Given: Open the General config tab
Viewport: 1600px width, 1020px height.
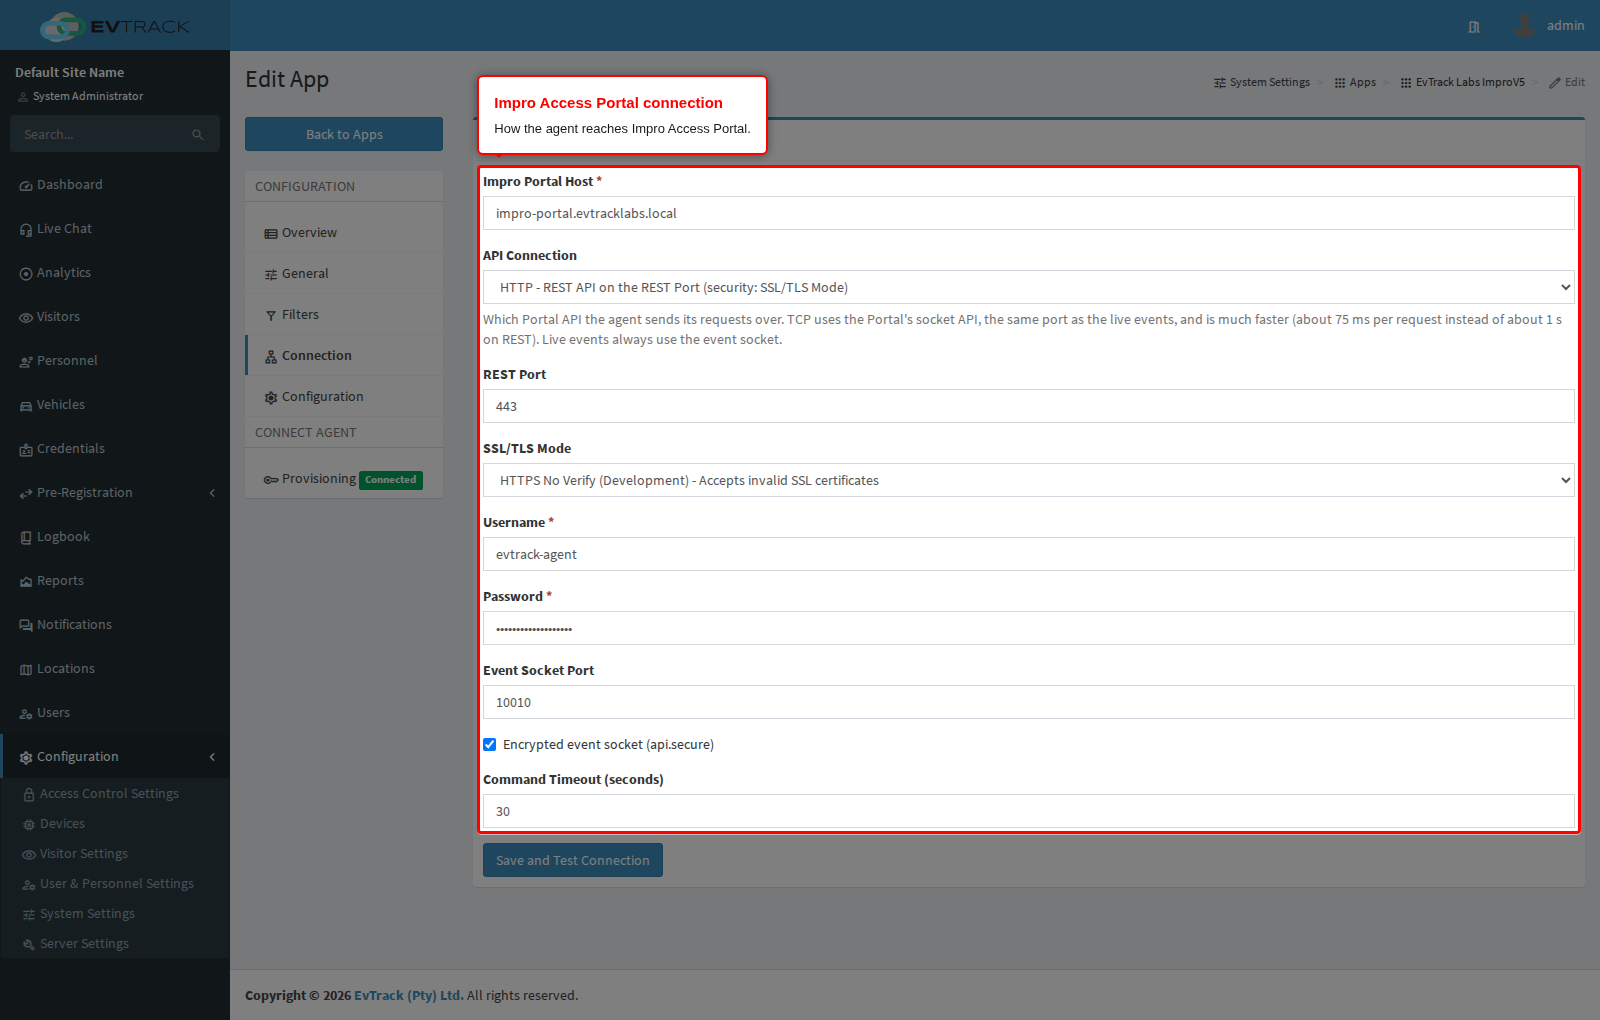Looking at the screenshot, I should 344,274.
